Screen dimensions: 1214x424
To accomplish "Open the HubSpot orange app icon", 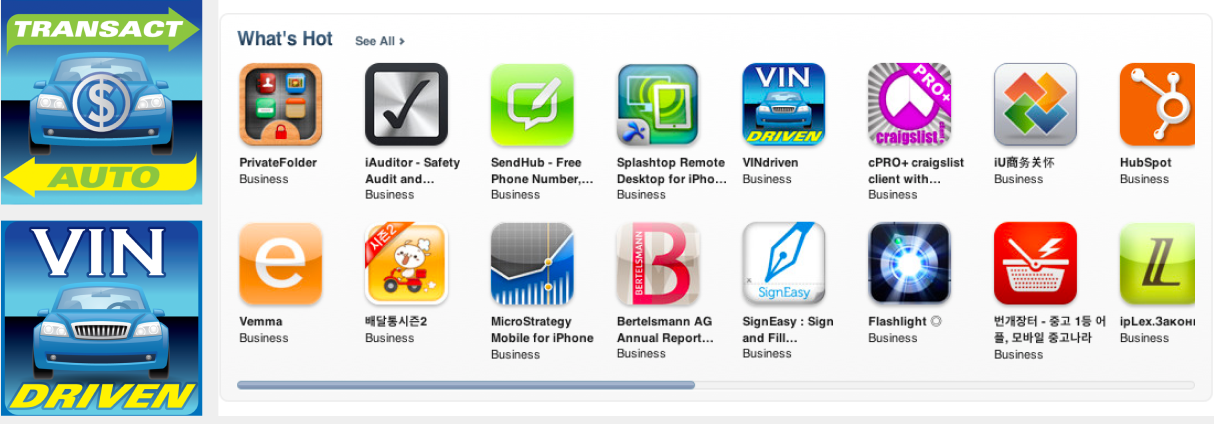I will [x=1157, y=105].
